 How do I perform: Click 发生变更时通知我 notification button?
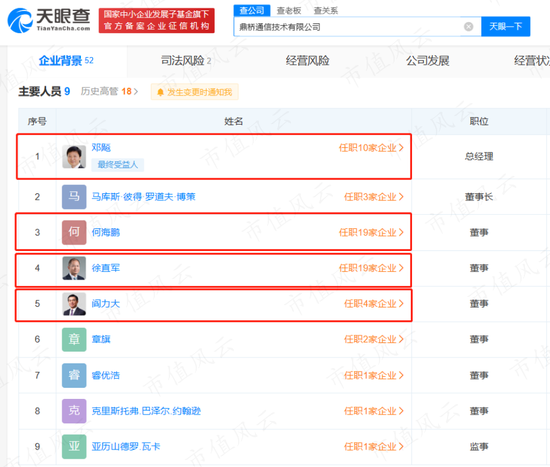pyautogui.click(x=195, y=92)
